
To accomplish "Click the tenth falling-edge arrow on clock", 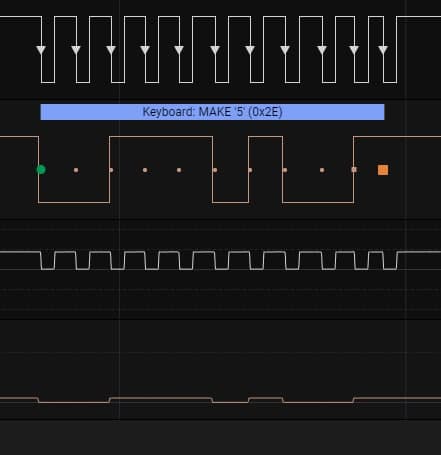I will [354, 50].
